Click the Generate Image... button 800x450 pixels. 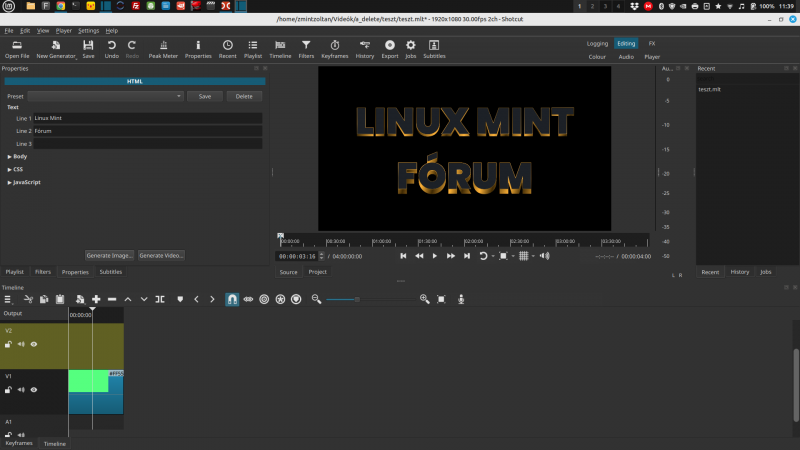tap(109, 256)
